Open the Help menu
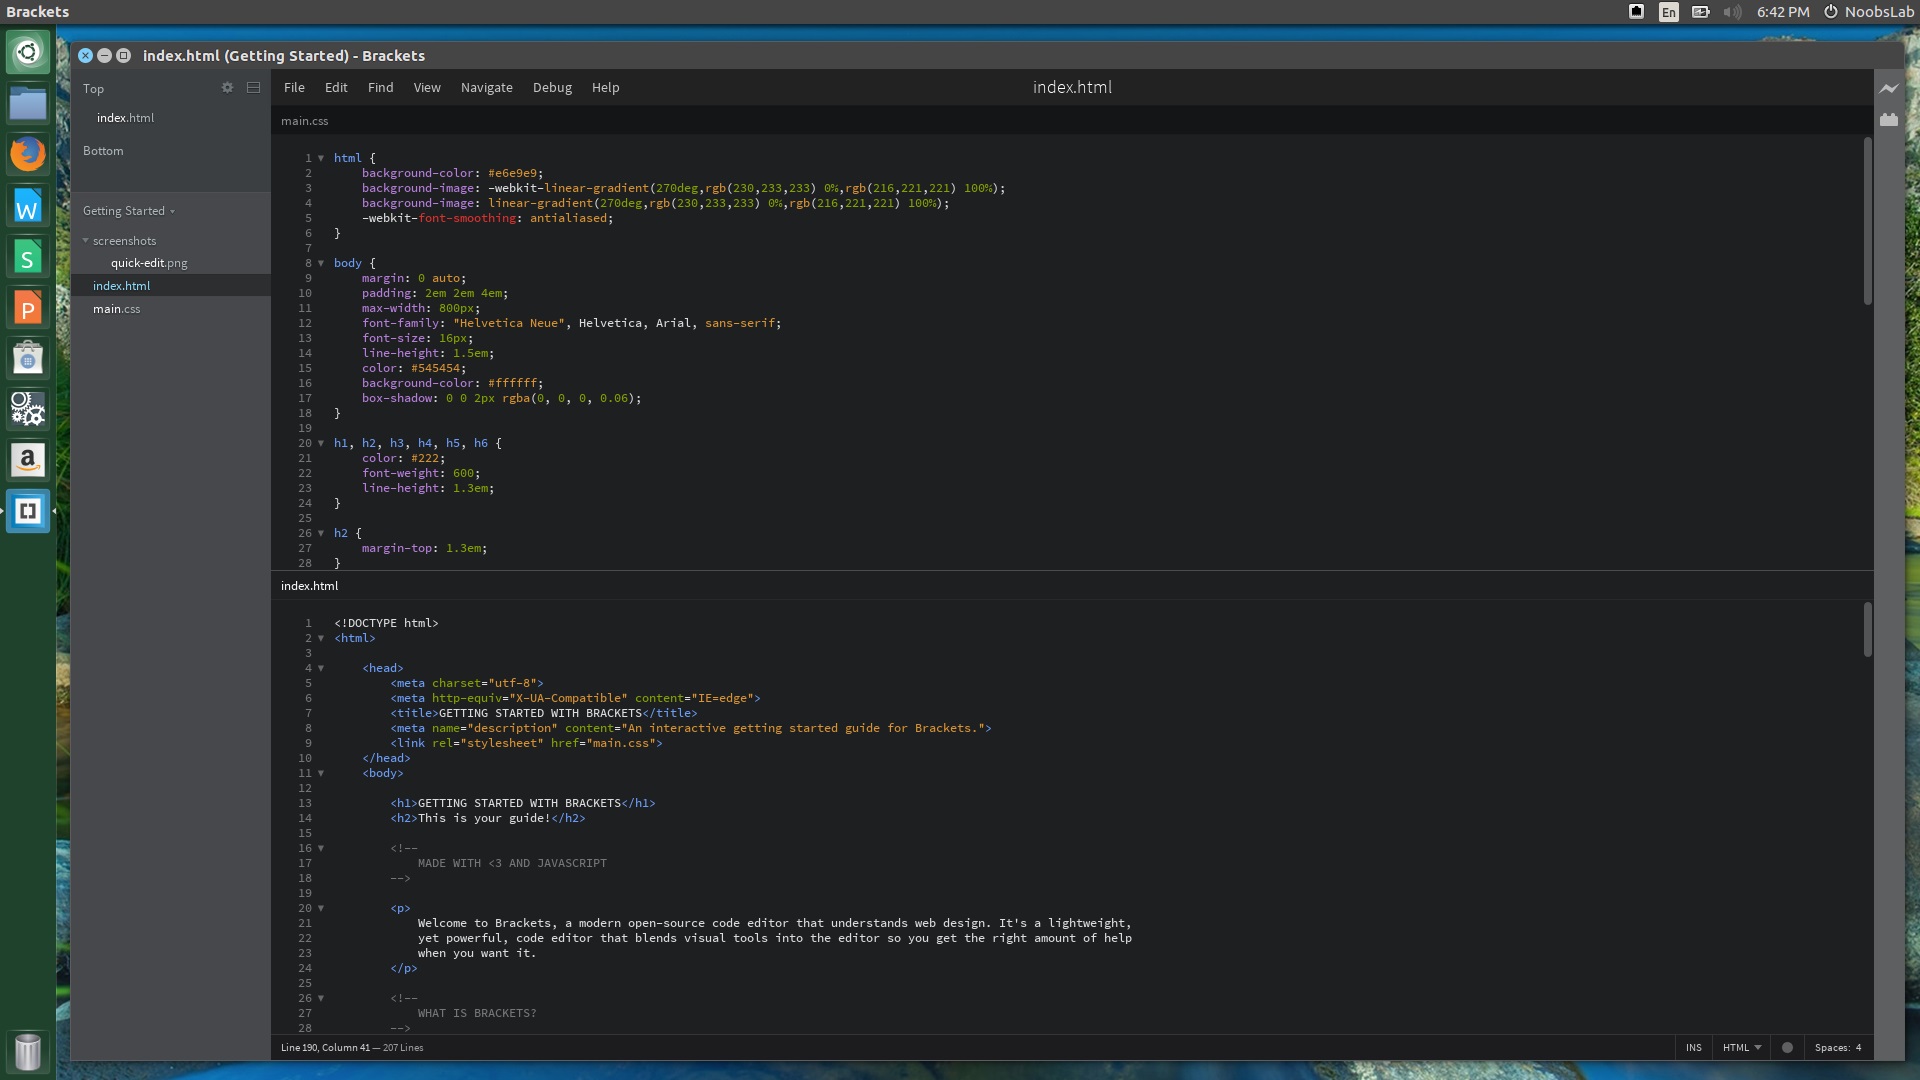 point(605,88)
